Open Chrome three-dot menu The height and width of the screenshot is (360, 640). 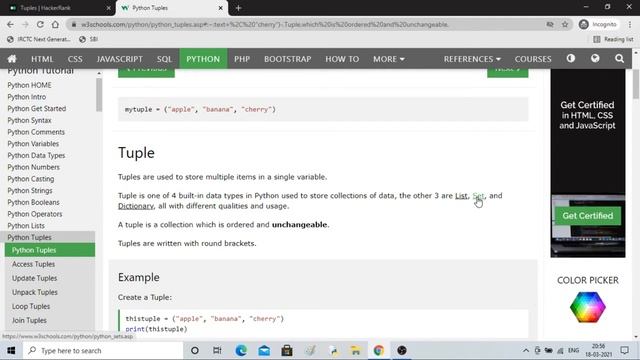[630, 24]
